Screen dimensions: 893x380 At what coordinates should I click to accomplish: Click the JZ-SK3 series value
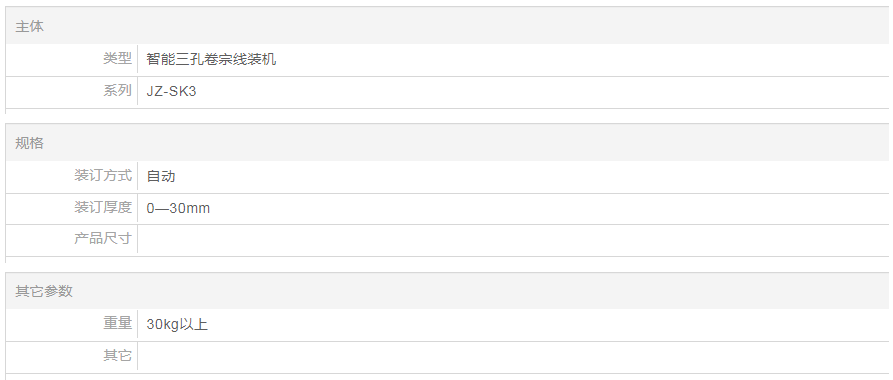point(171,91)
